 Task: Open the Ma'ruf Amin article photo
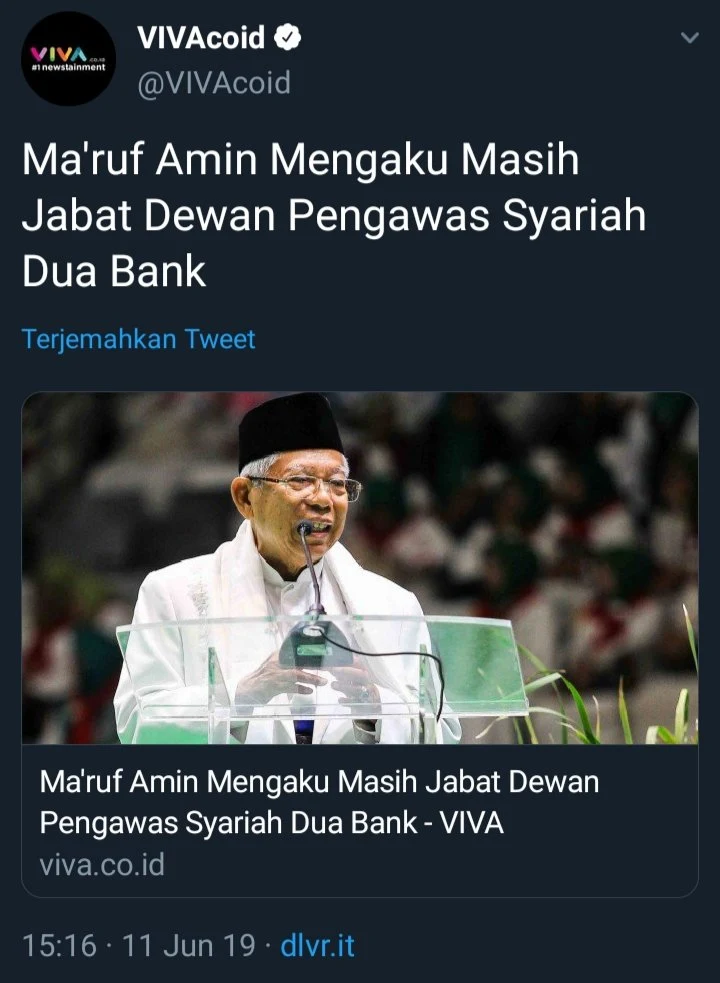pyautogui.click(x=360, y=568)
